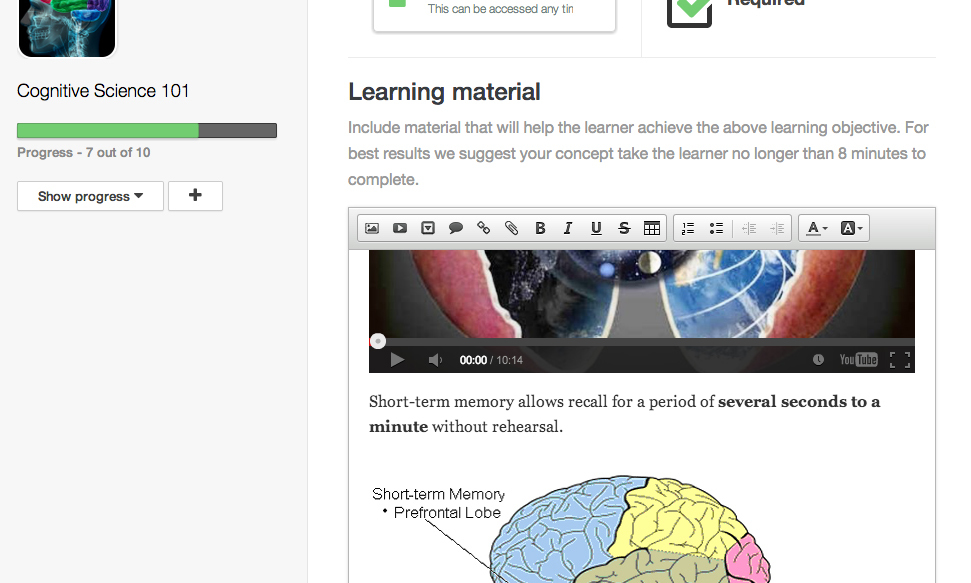Click the 'Prefrontal Lobe' diagram label
This screenshot has width=971, height=583.
(x=446, y=512)
